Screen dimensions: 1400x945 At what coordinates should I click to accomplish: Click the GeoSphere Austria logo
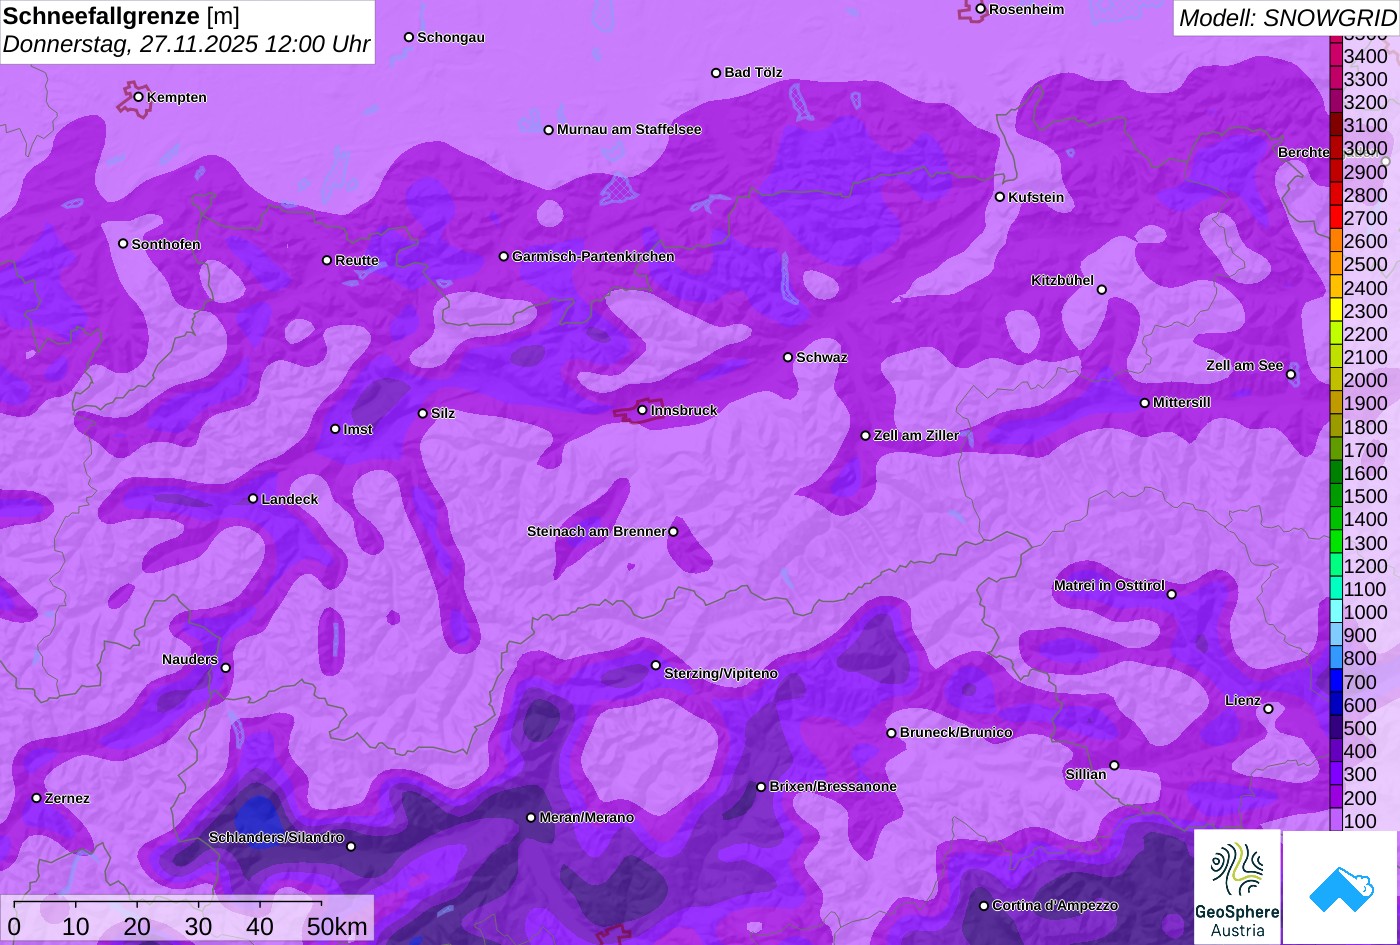click(x=1237, y=887)
